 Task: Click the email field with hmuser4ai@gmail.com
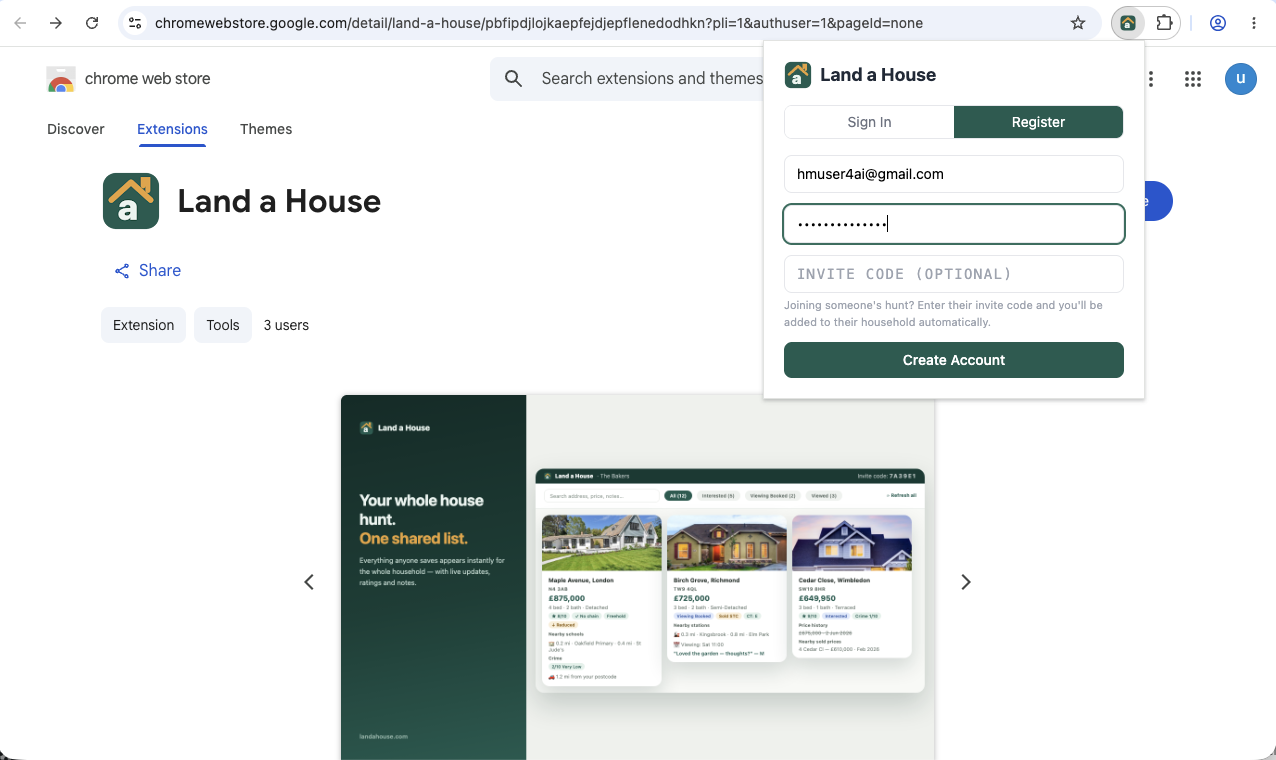[x=954, y=174]
